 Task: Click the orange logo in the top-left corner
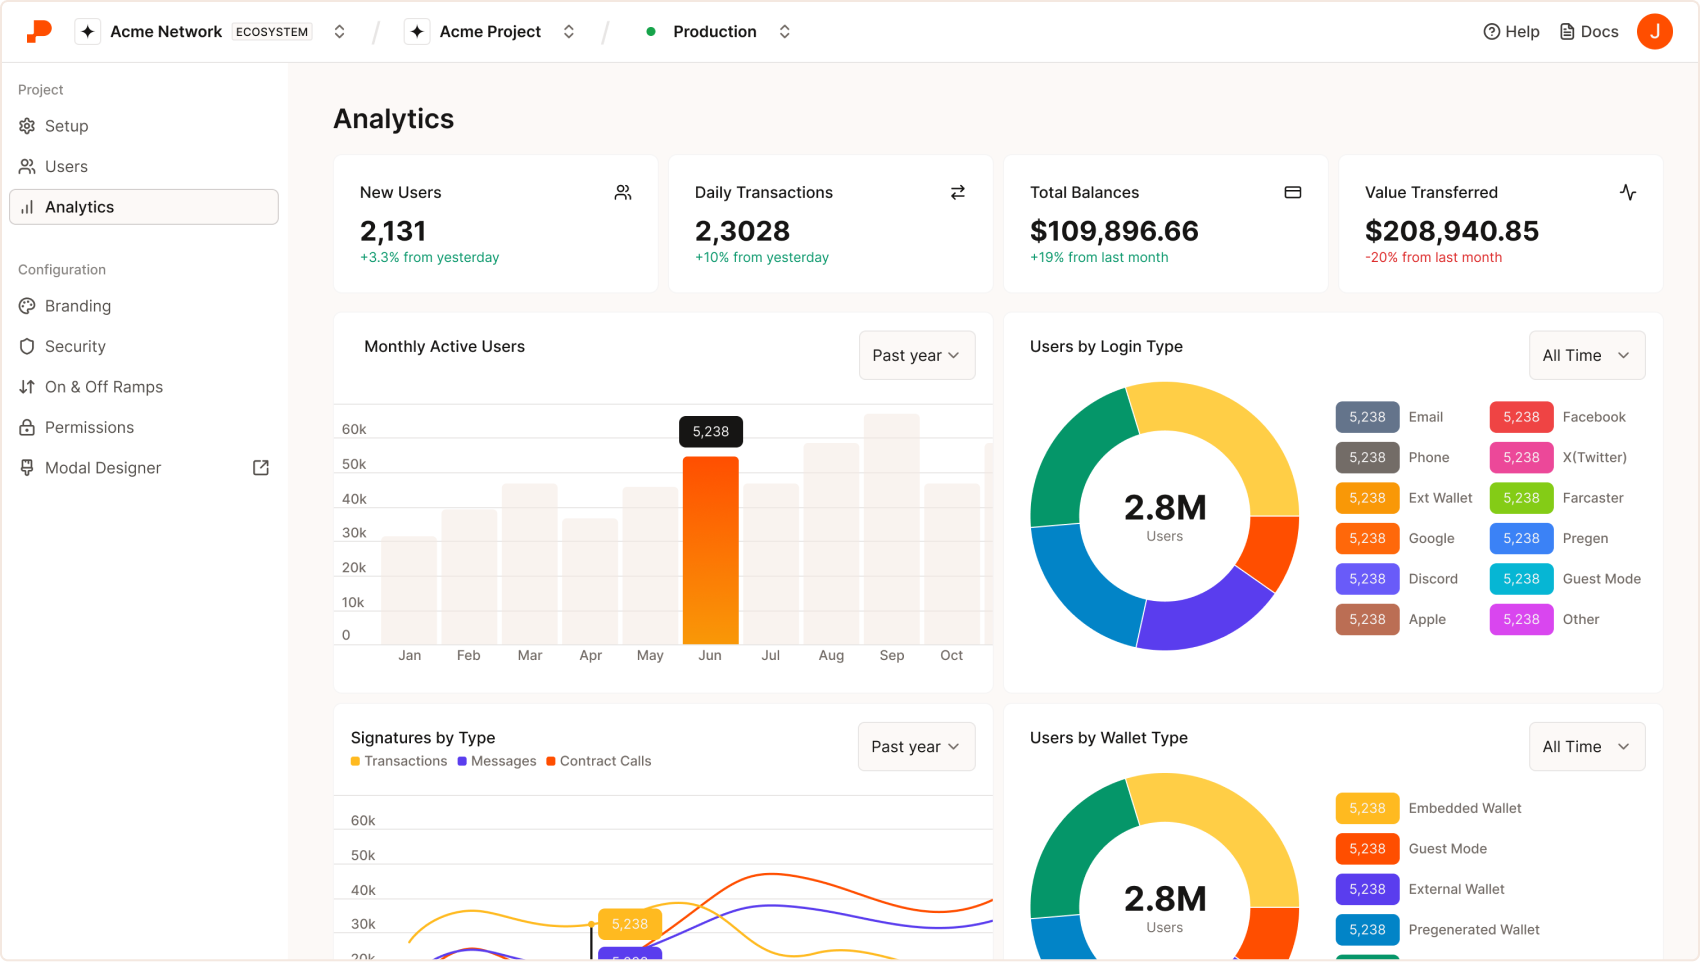(39, 31)
